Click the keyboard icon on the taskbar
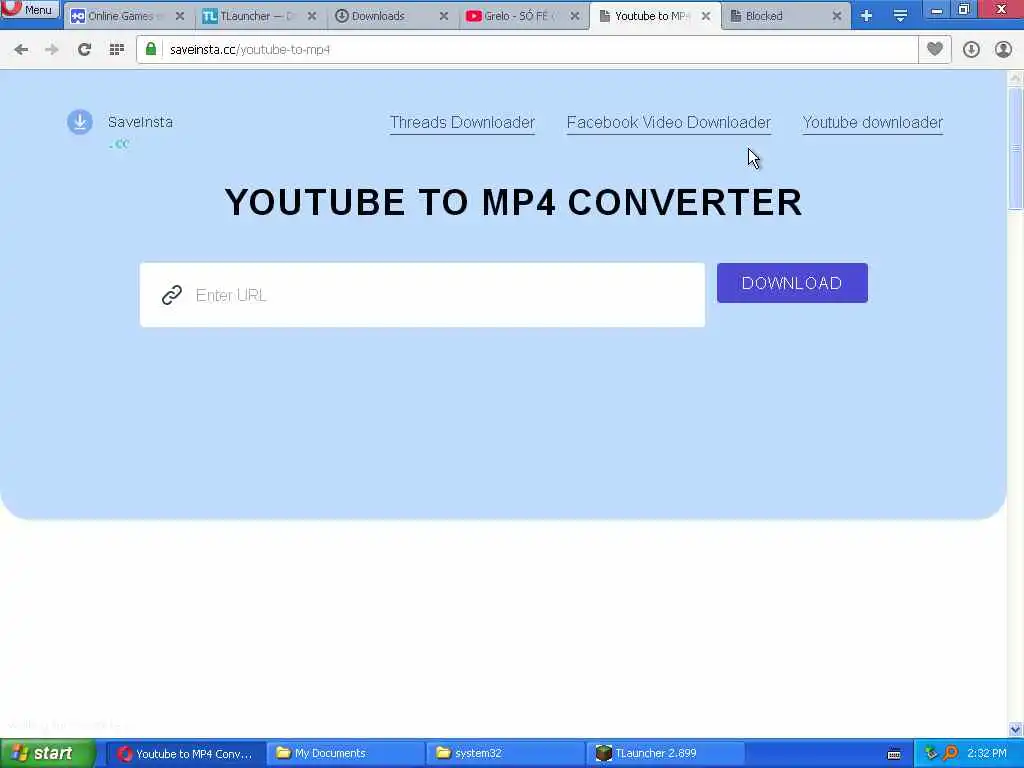The width and height of the screenshot is (1024, 768). click(x=894, y=754)
